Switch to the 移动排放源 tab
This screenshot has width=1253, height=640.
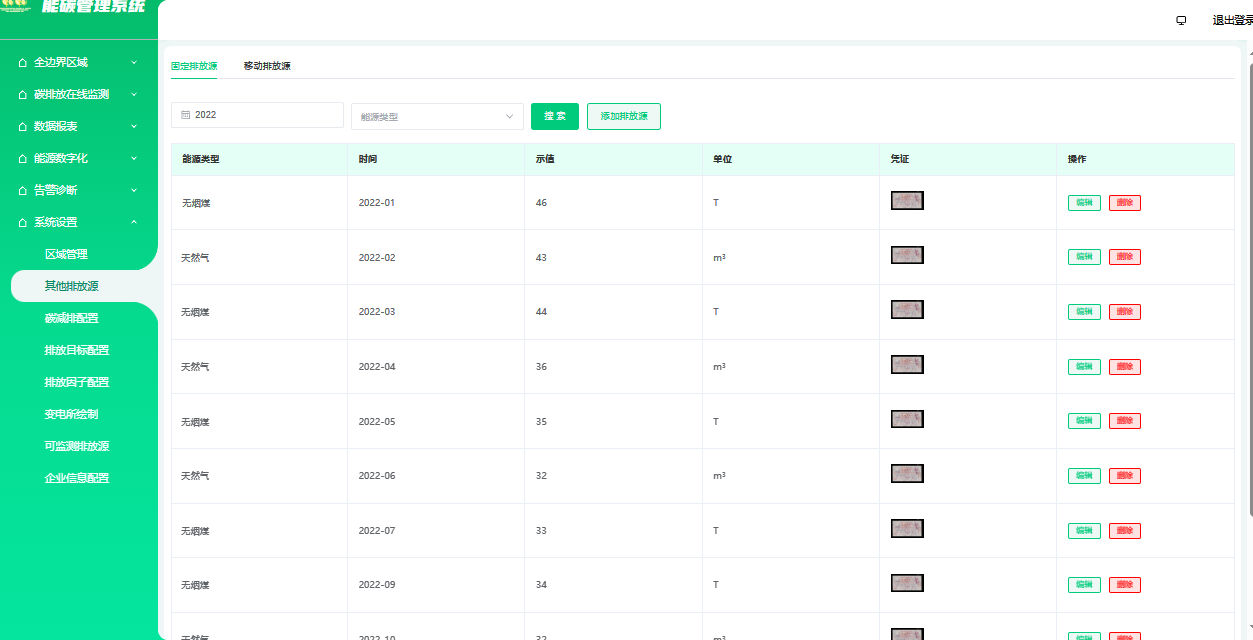tap(267, 66)
